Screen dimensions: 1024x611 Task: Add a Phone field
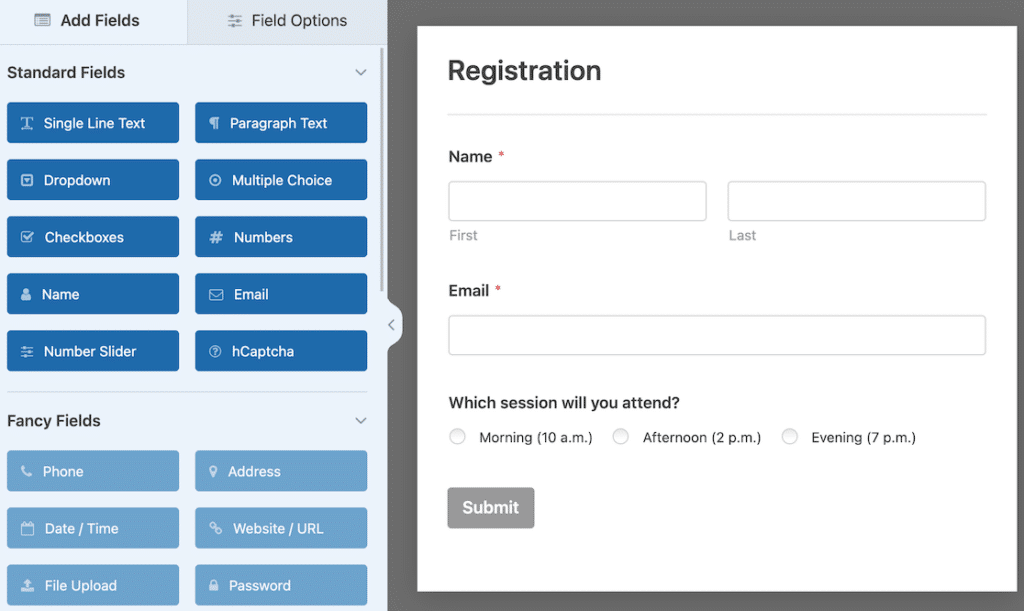coord(92,471)
